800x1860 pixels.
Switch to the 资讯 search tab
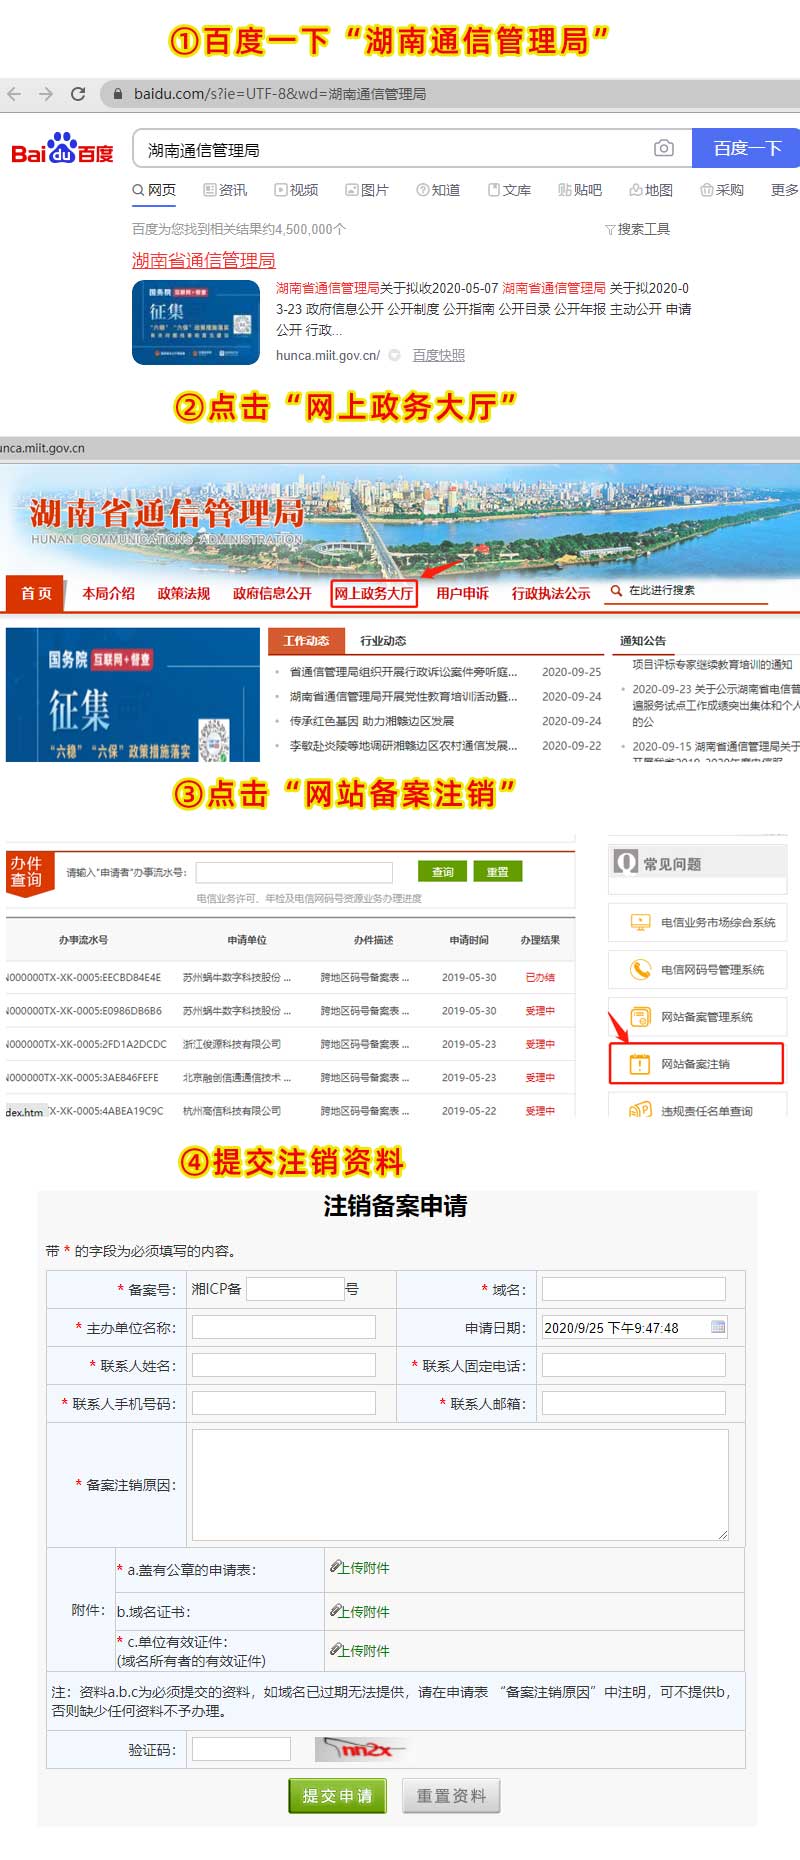point(225,190)
